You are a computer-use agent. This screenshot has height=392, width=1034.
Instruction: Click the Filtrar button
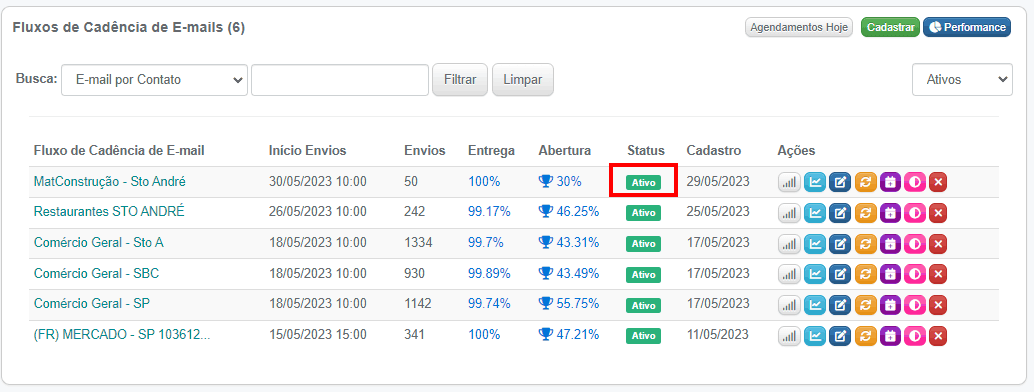(x=460, y=80)
